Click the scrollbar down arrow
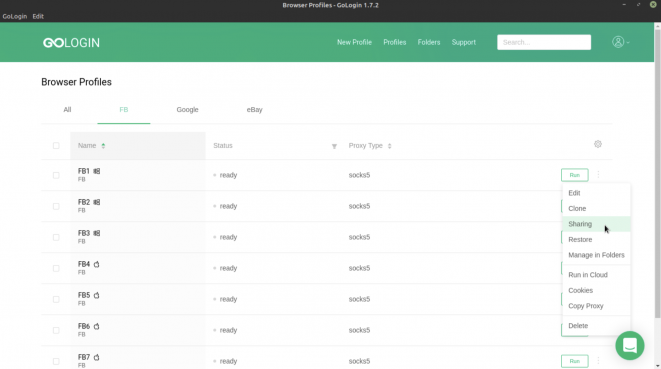661x369 pixels. 658,366
